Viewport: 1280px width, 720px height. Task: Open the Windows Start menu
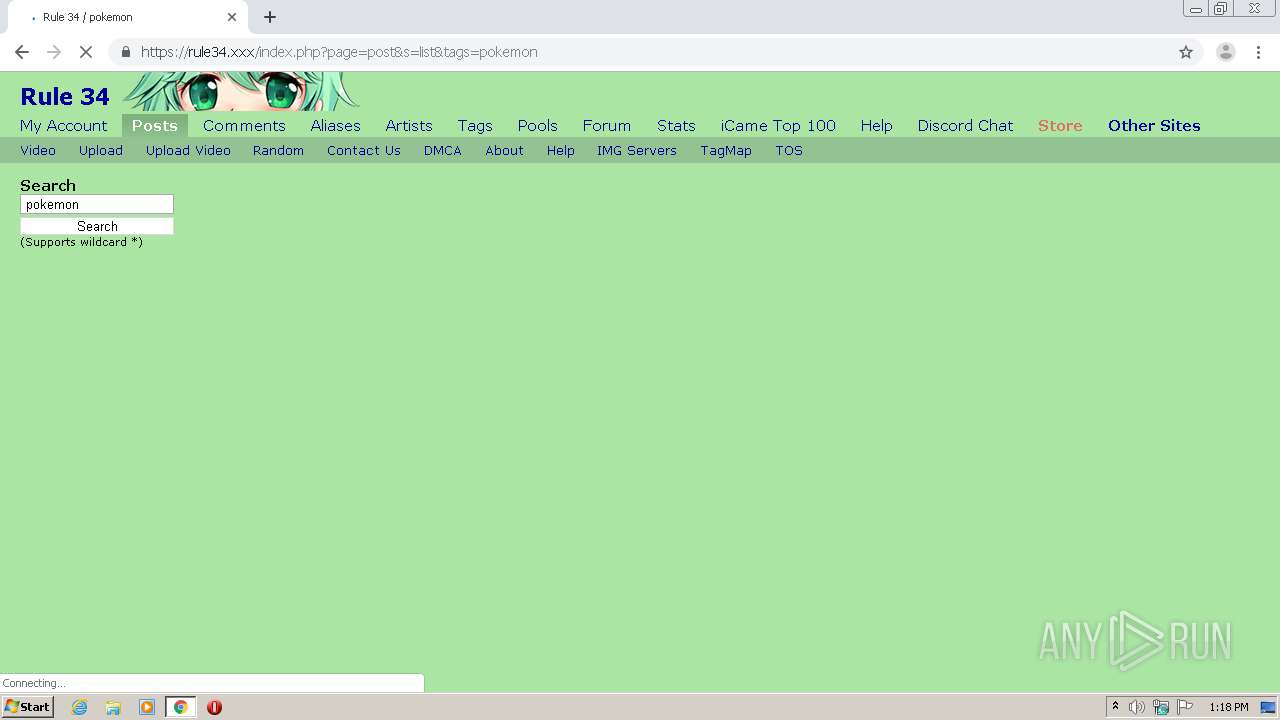coord(28,707)
